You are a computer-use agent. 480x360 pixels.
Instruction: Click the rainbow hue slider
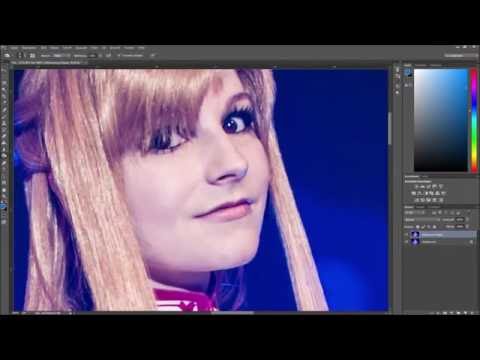tap(474, 120)
